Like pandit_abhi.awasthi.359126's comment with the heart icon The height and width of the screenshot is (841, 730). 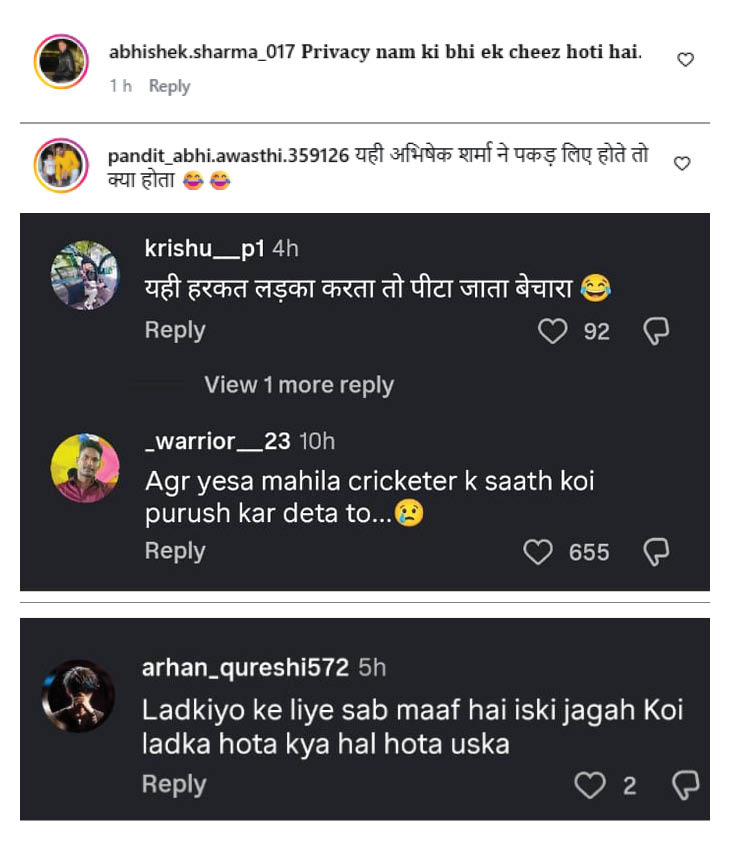[x=685, y=160]
